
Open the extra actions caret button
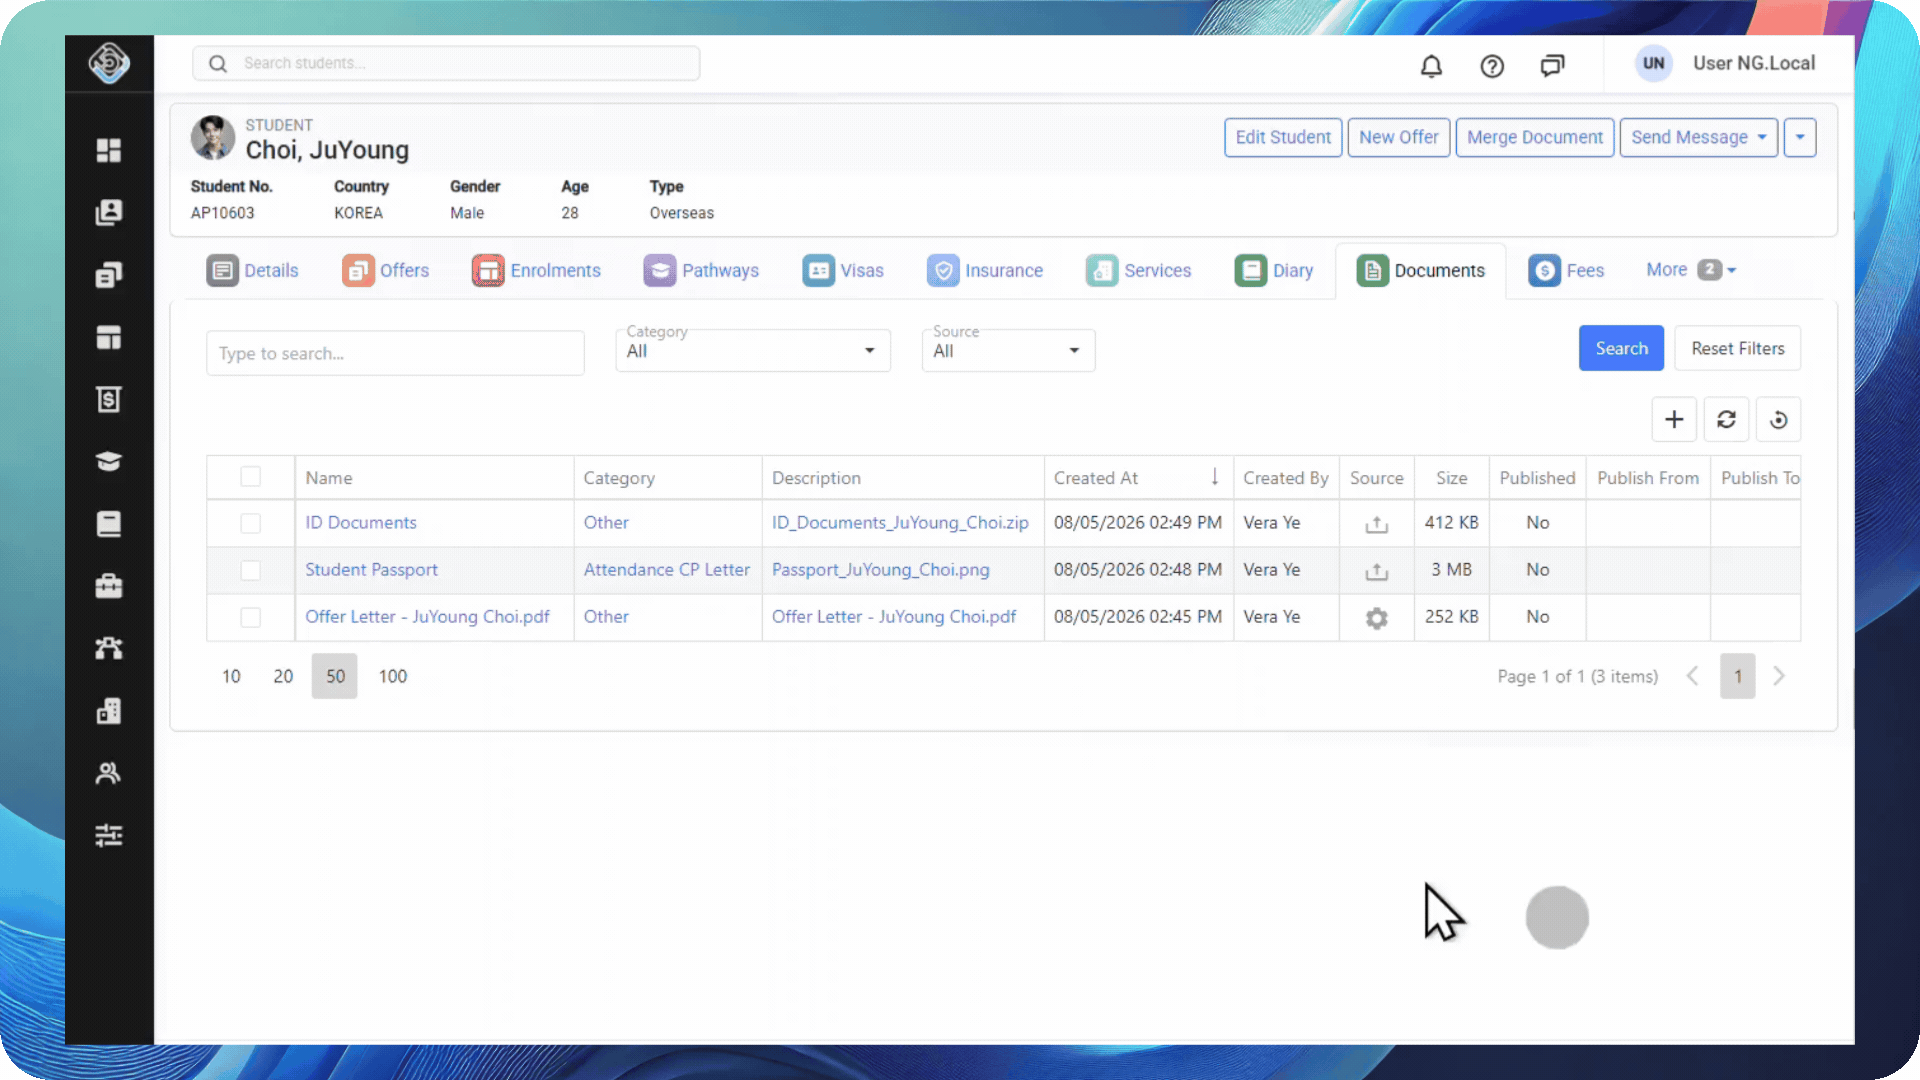click(x=1800, y=137)
